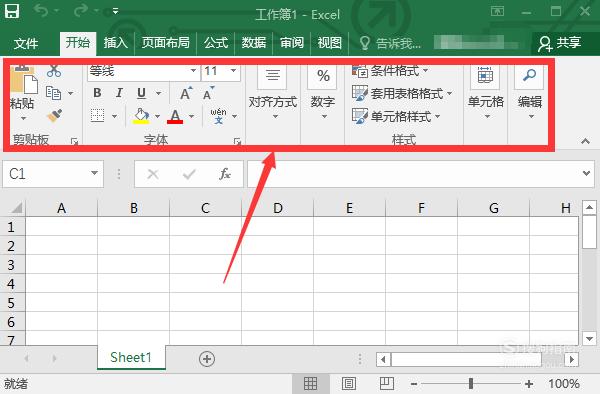Image resolution: width=600 pixels, height=394 pixels.
Task: Go to the 公式 tab
Action: (216, 42)
